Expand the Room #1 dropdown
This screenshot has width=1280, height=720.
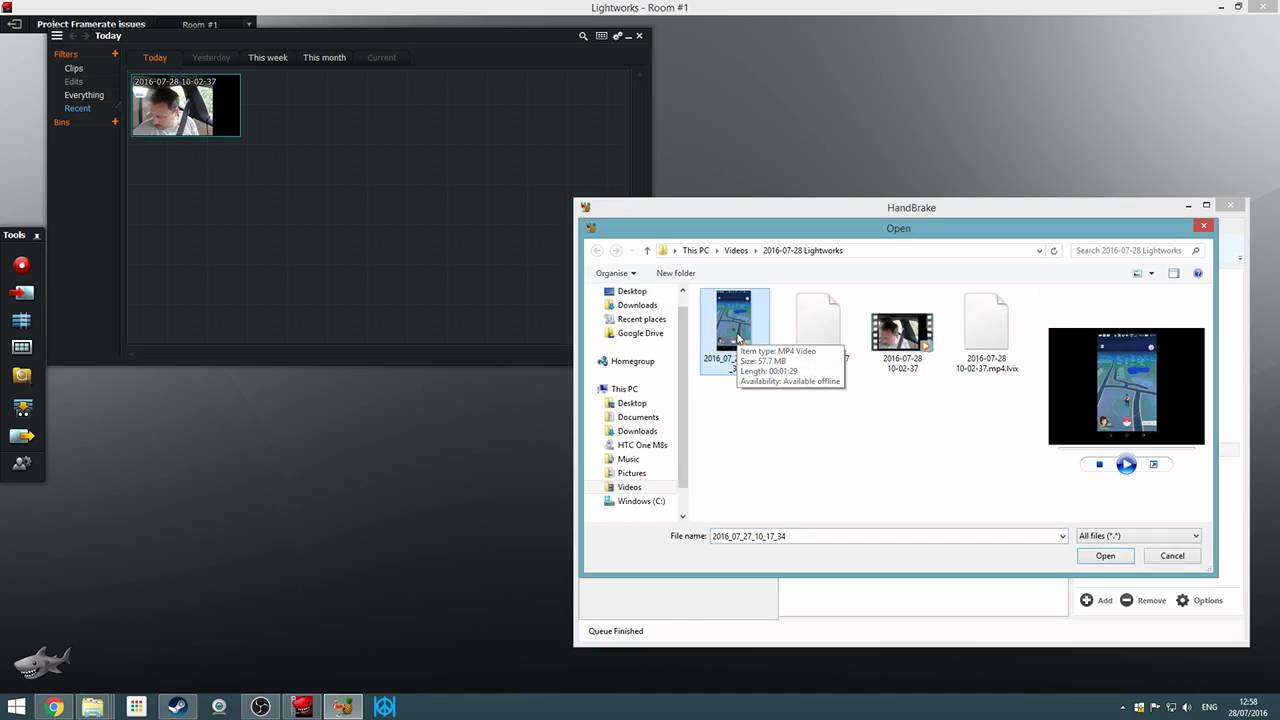(x=249, y=24)
